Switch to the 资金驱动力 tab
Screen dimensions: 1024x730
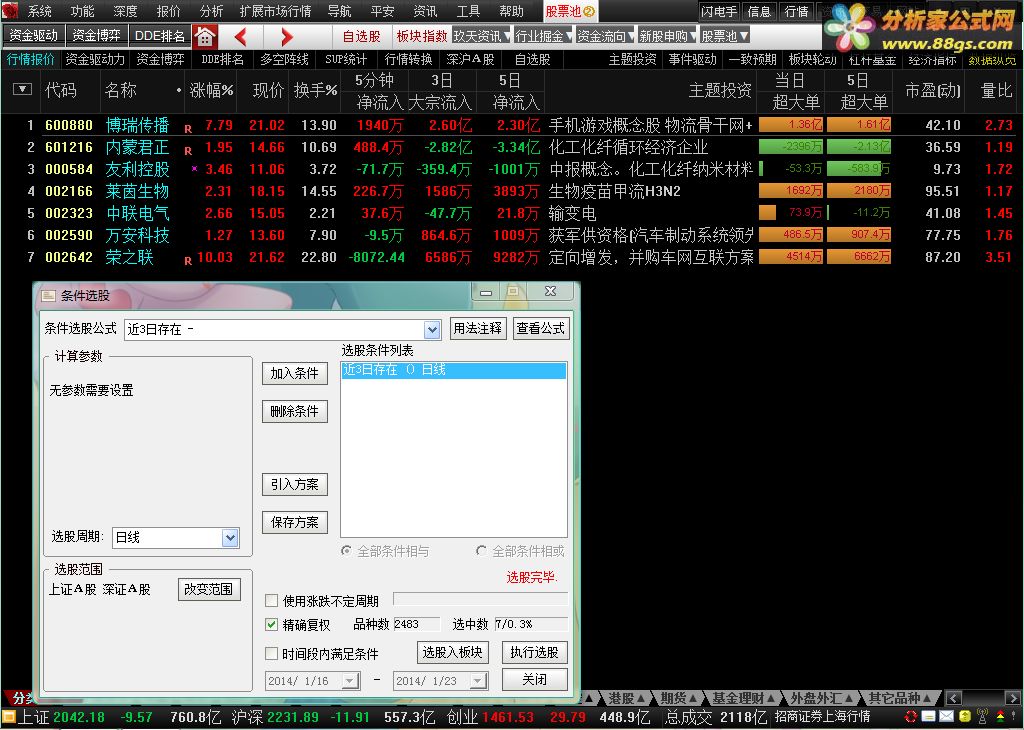[x=95, y=59]
